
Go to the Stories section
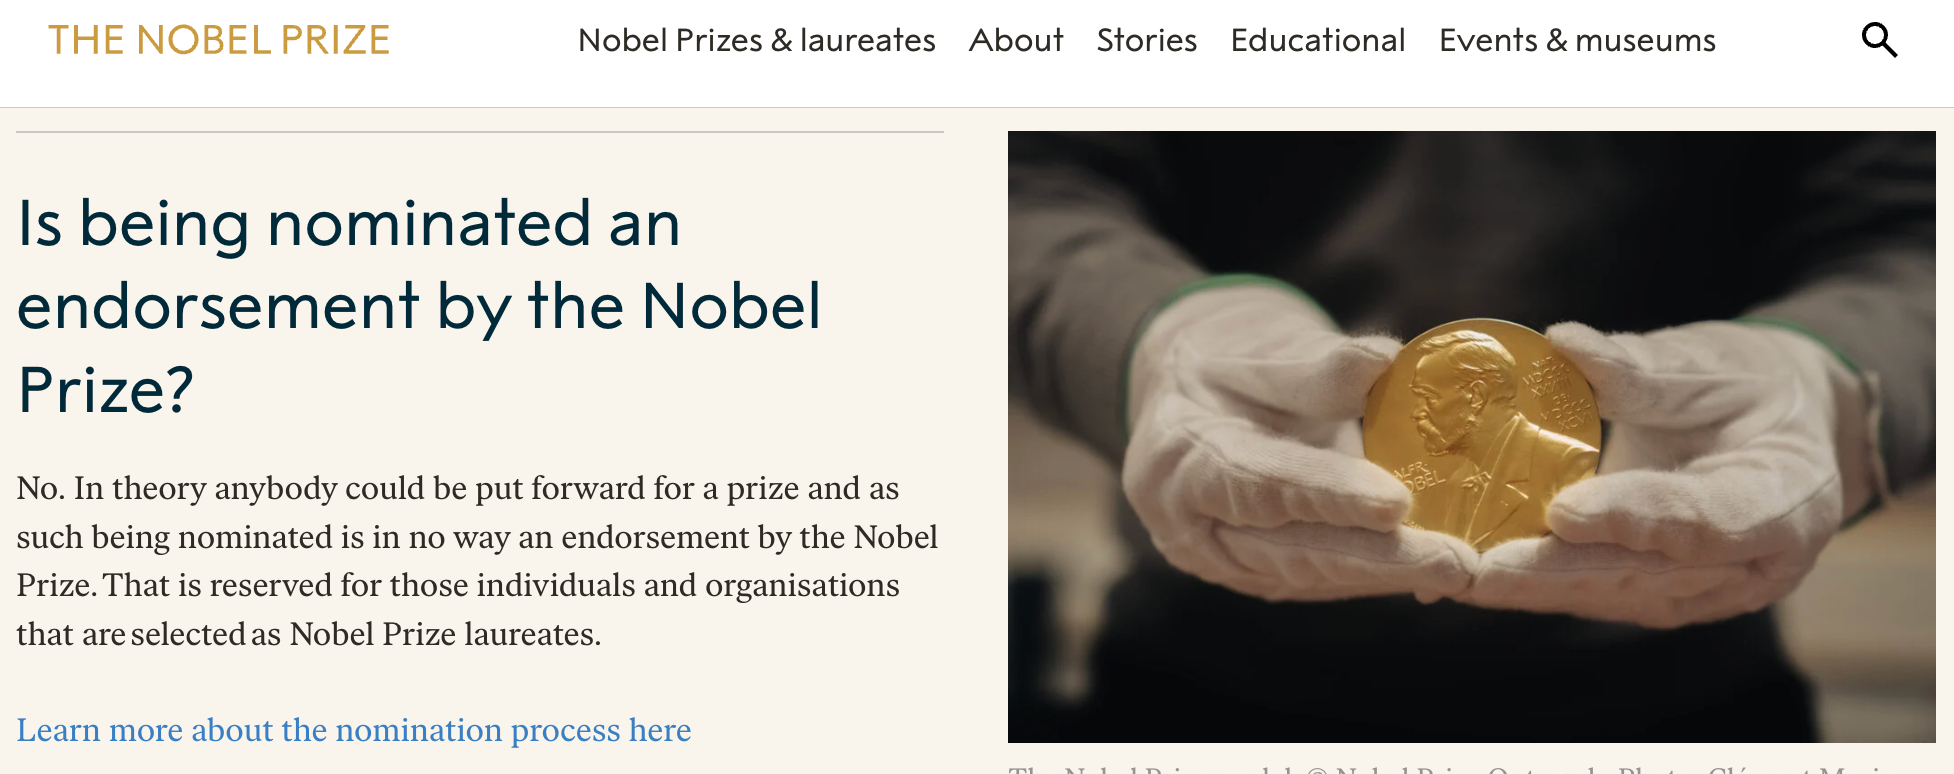pyautogui.click(x=1146, y=41)
